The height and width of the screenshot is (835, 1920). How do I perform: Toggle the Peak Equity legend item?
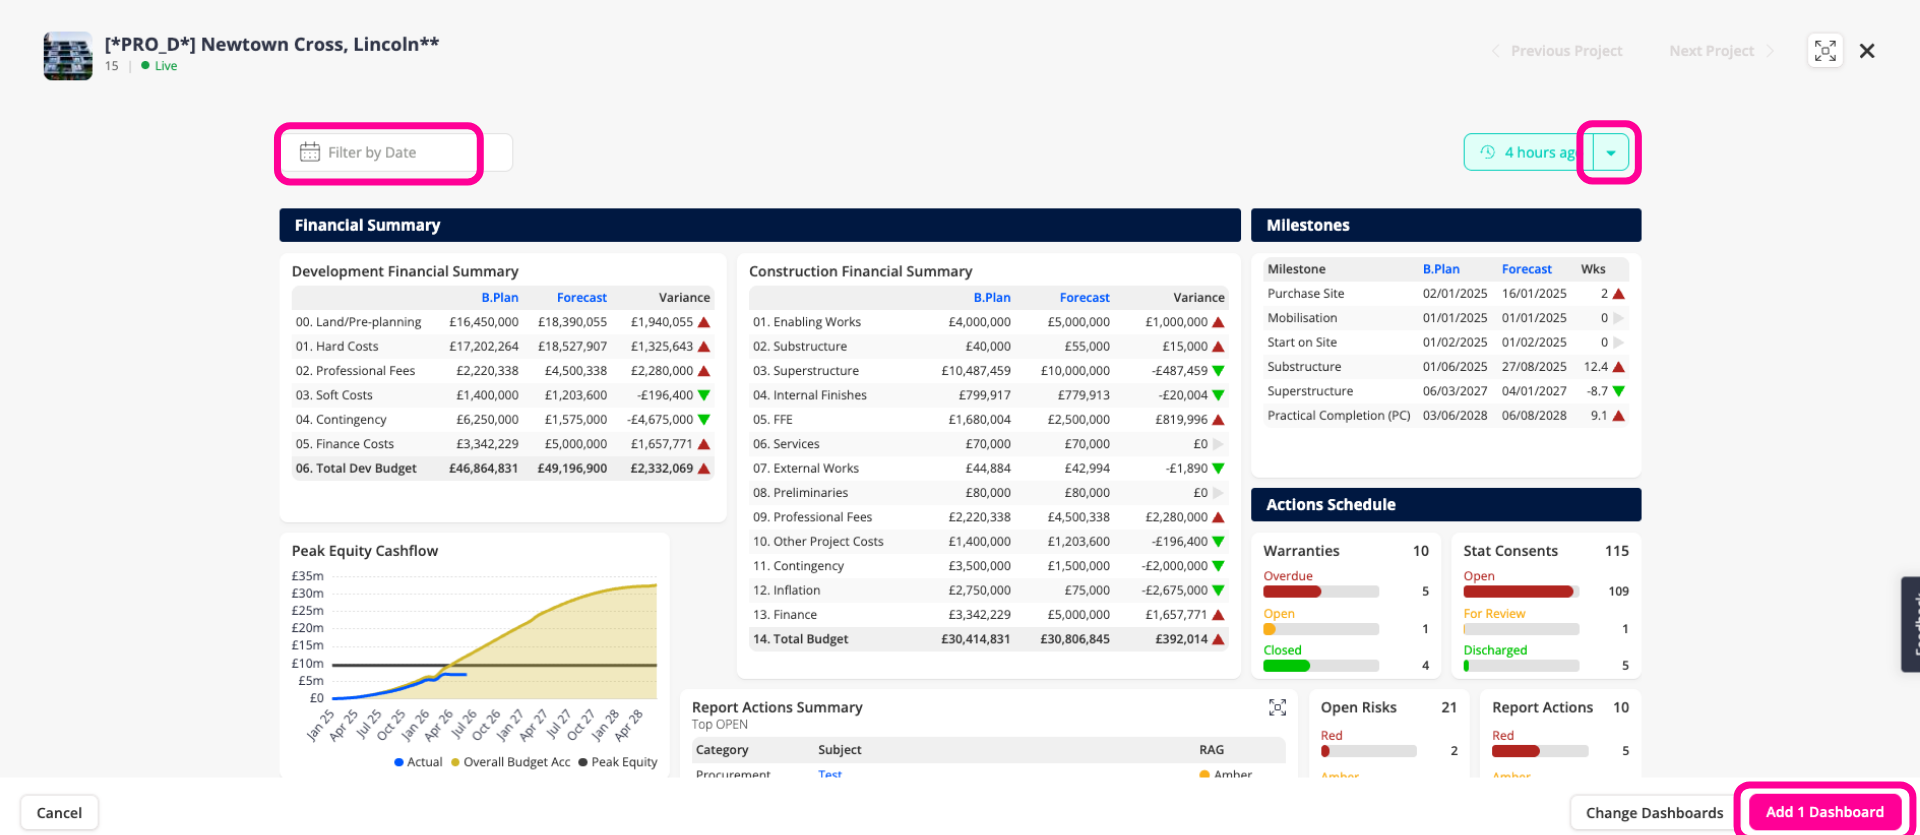point(618,762)
